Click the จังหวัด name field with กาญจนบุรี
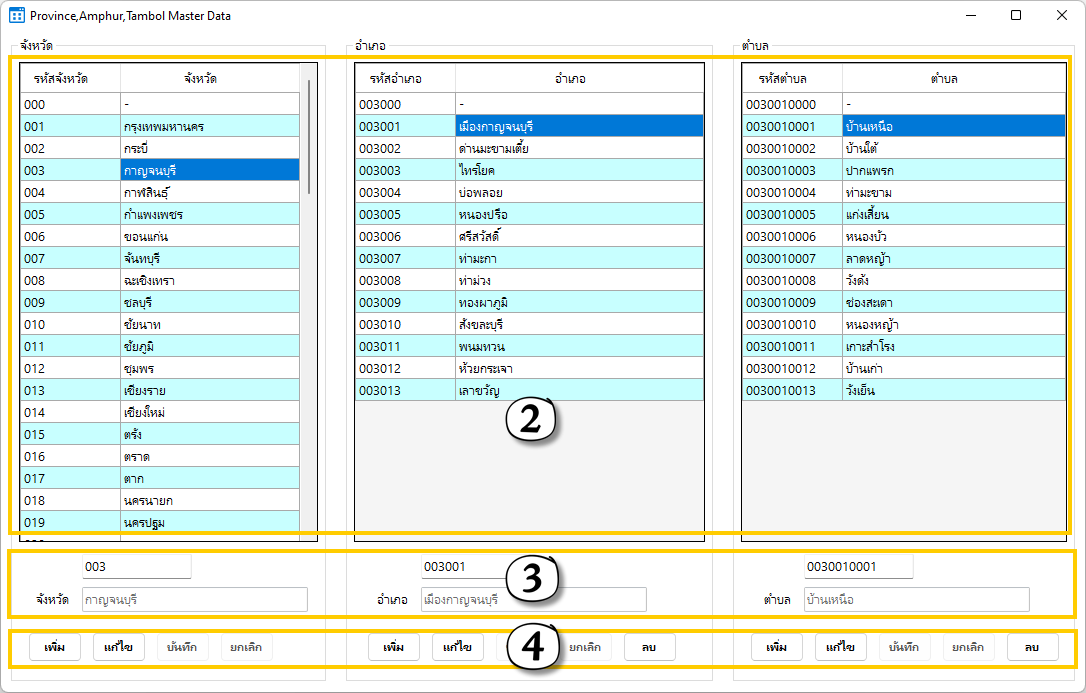The width and height of the screenshot is (1086, 693). 194,600
